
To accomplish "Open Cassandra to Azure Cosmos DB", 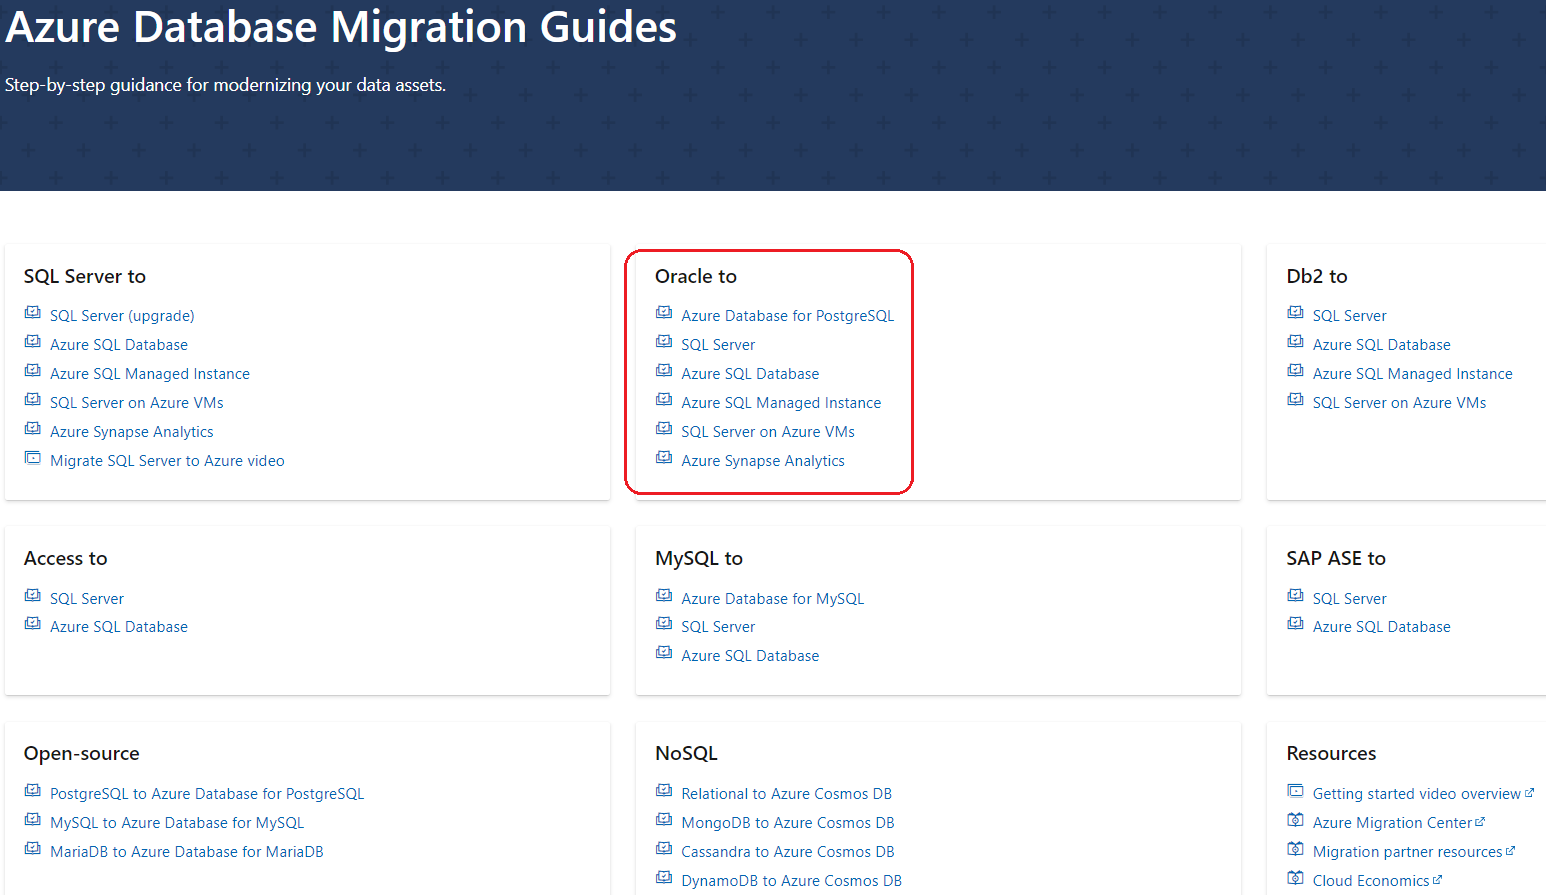I will point(788,852).
